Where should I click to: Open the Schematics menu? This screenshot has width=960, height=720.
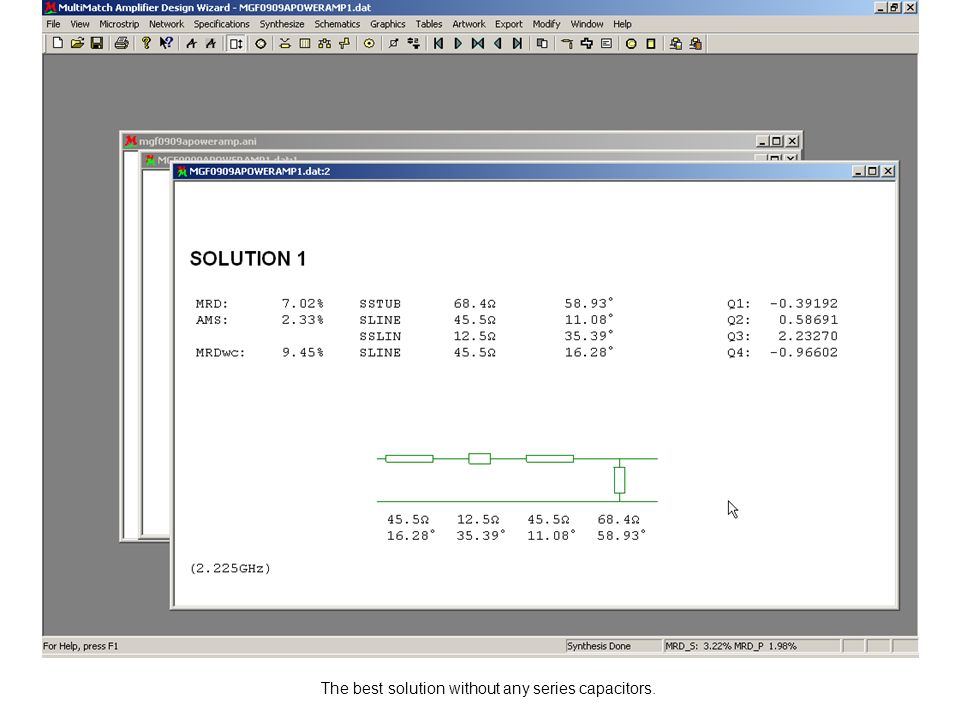(x=337, y=24)
